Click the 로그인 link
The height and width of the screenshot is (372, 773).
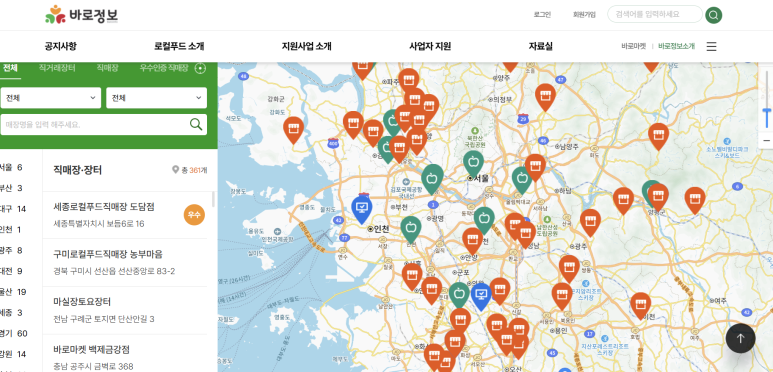click(x=542, y=15)
